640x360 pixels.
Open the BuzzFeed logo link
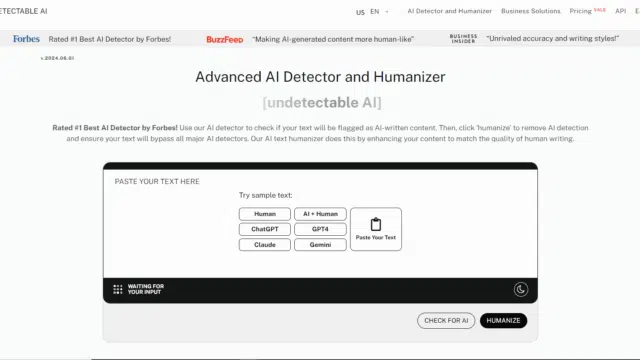tap(224, 39)
